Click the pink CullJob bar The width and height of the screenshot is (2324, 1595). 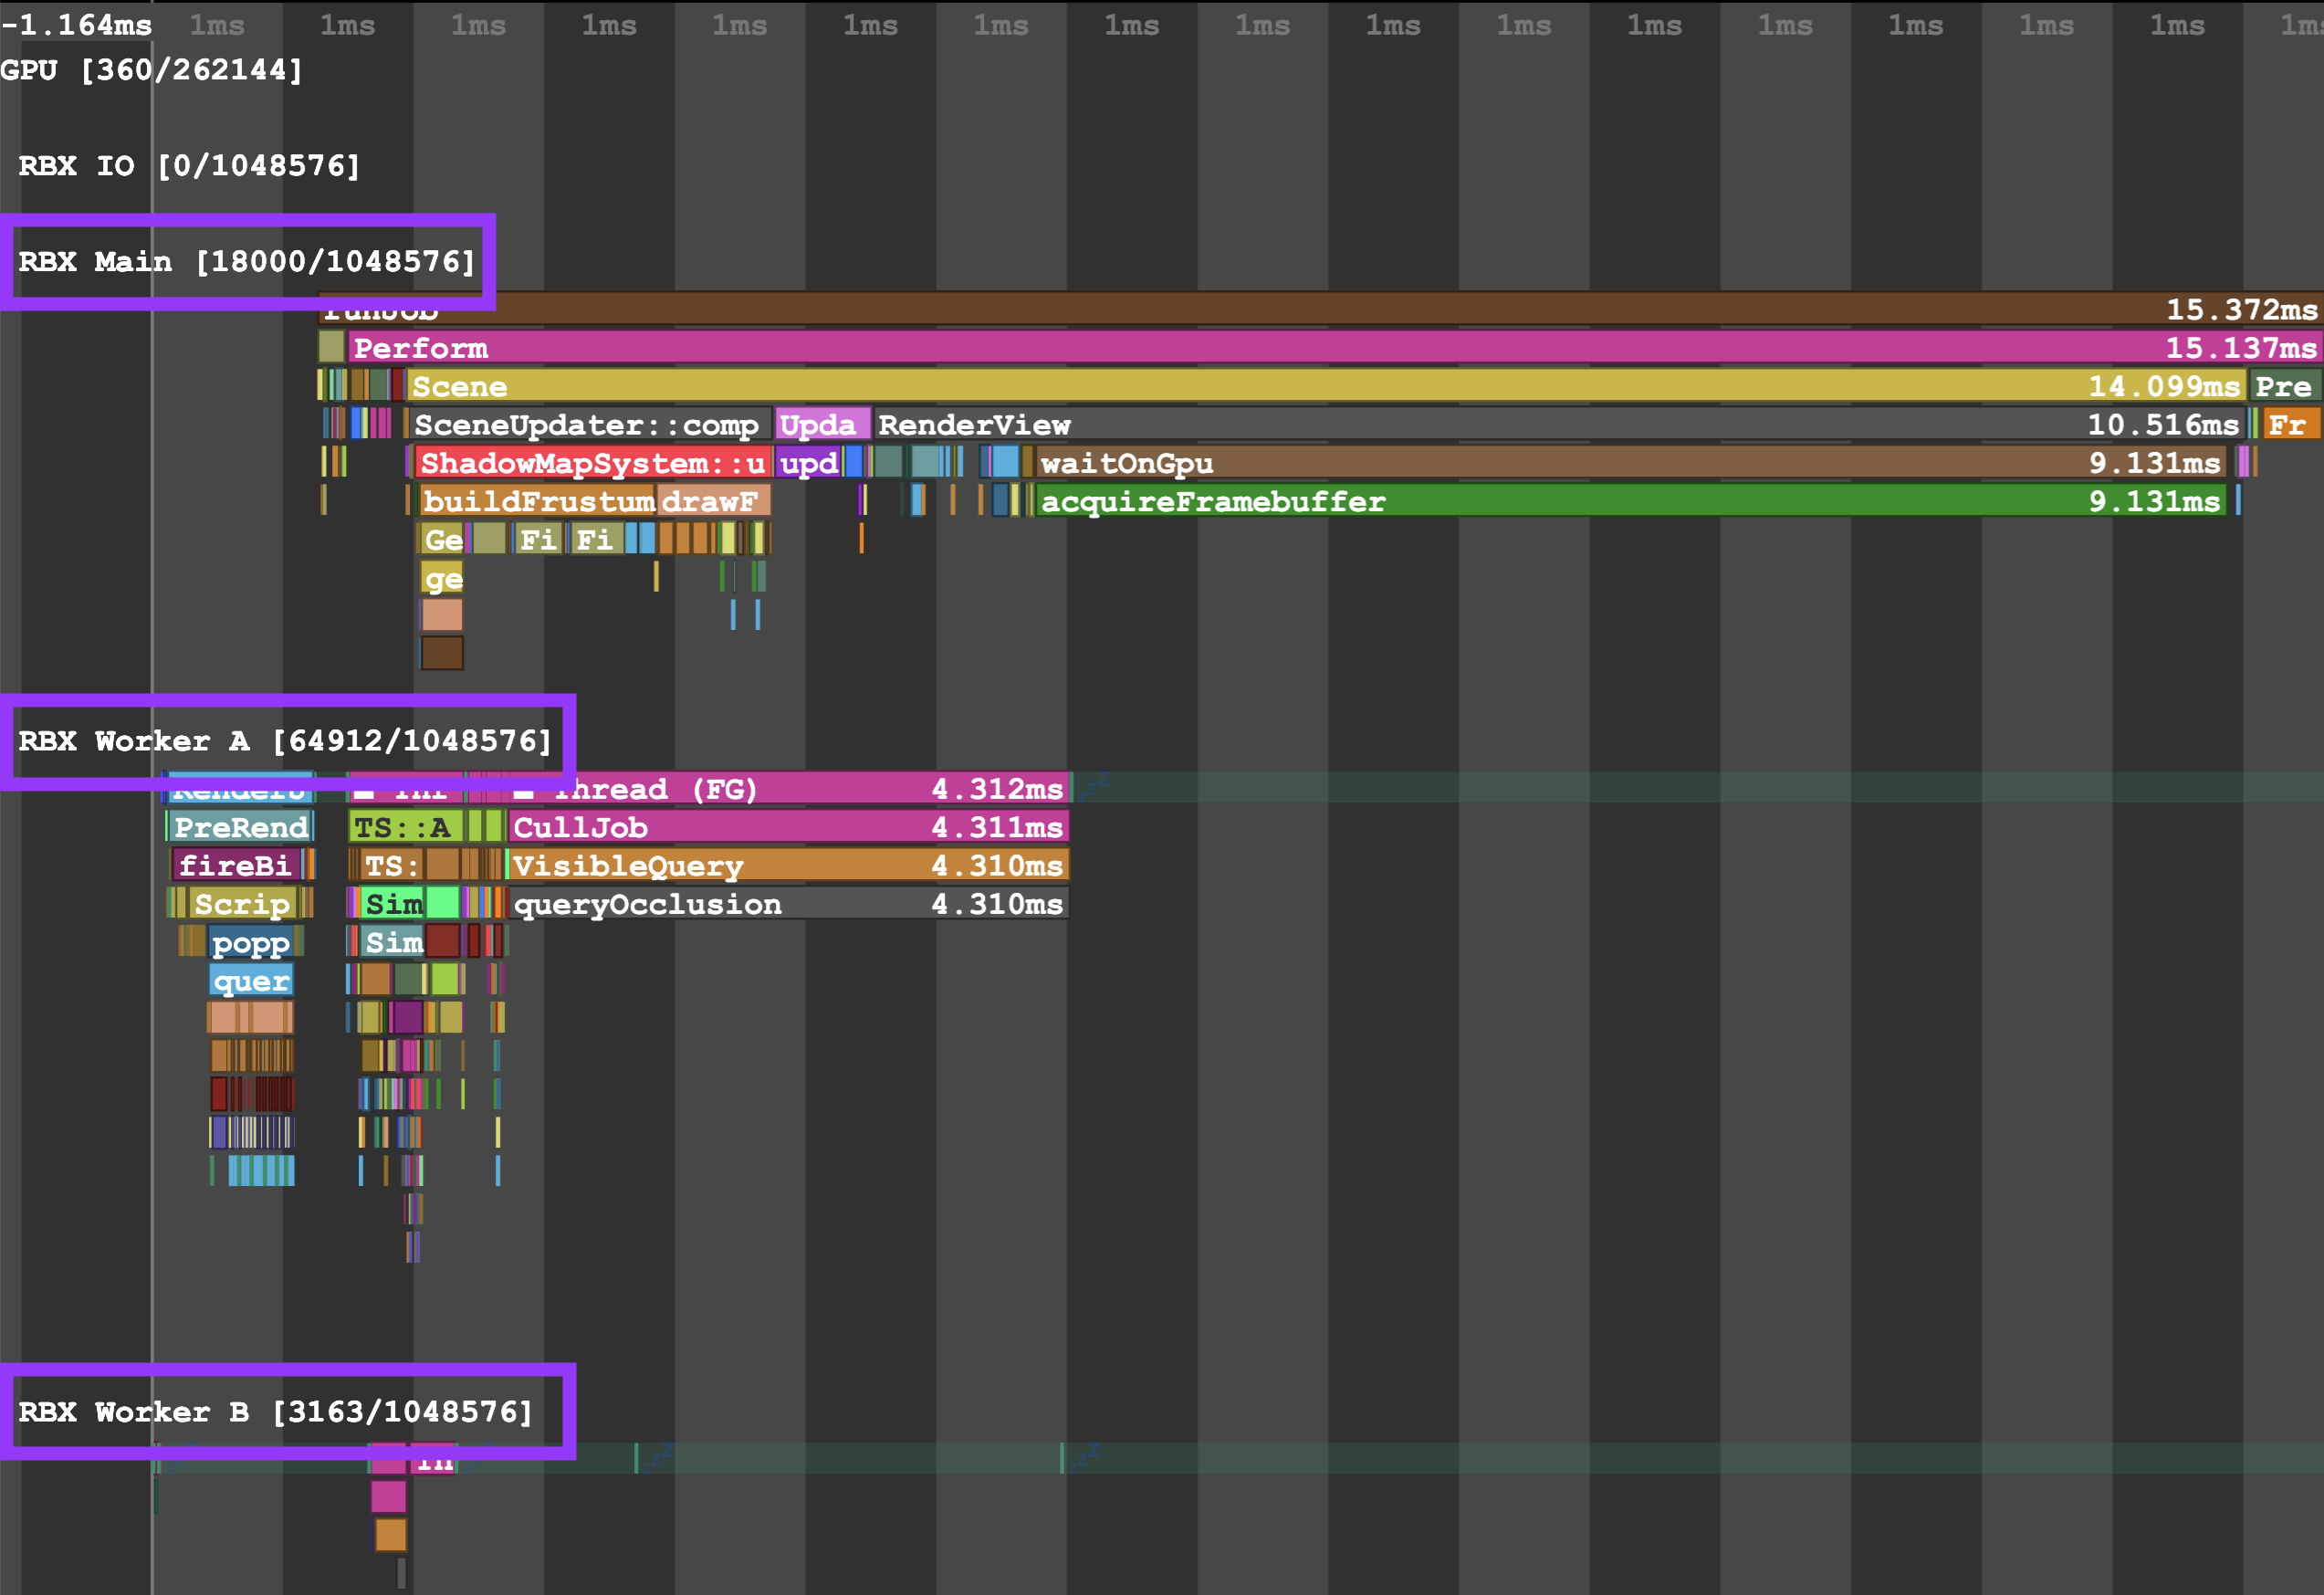(788, 827)
